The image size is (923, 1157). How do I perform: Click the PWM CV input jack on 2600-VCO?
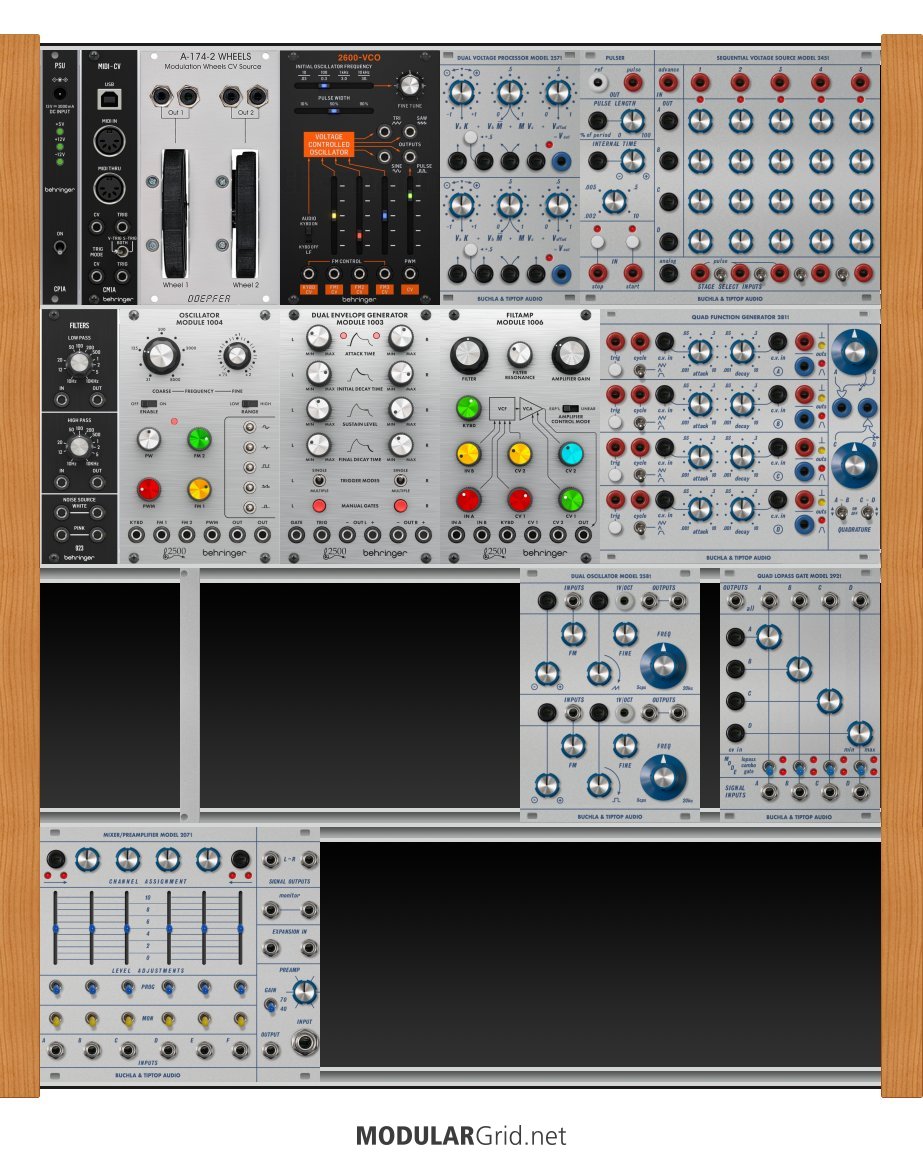409,274
